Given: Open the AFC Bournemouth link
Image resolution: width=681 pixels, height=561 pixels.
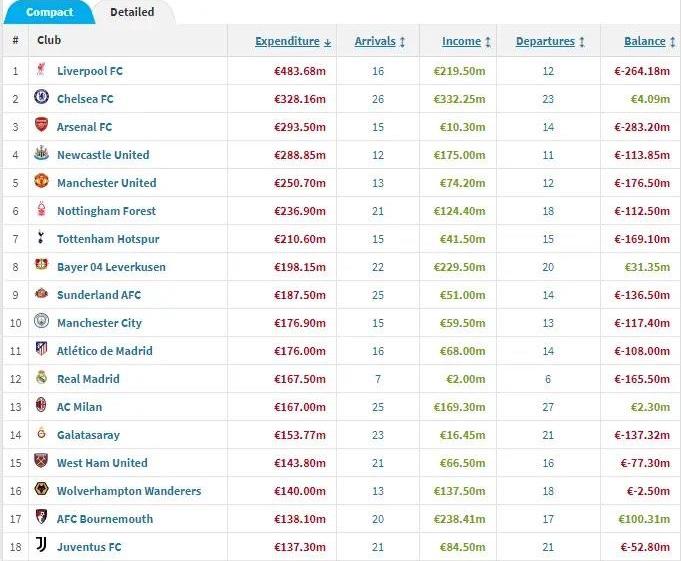Looking at the screenshot, I should 105,519.
